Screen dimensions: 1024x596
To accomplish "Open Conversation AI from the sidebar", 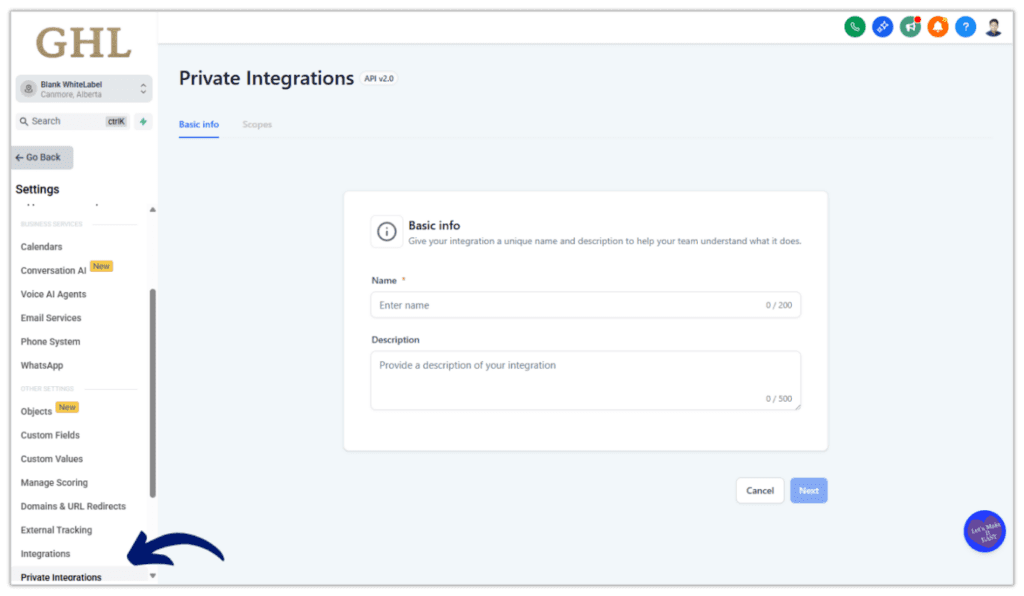I will tap(53, 269).
